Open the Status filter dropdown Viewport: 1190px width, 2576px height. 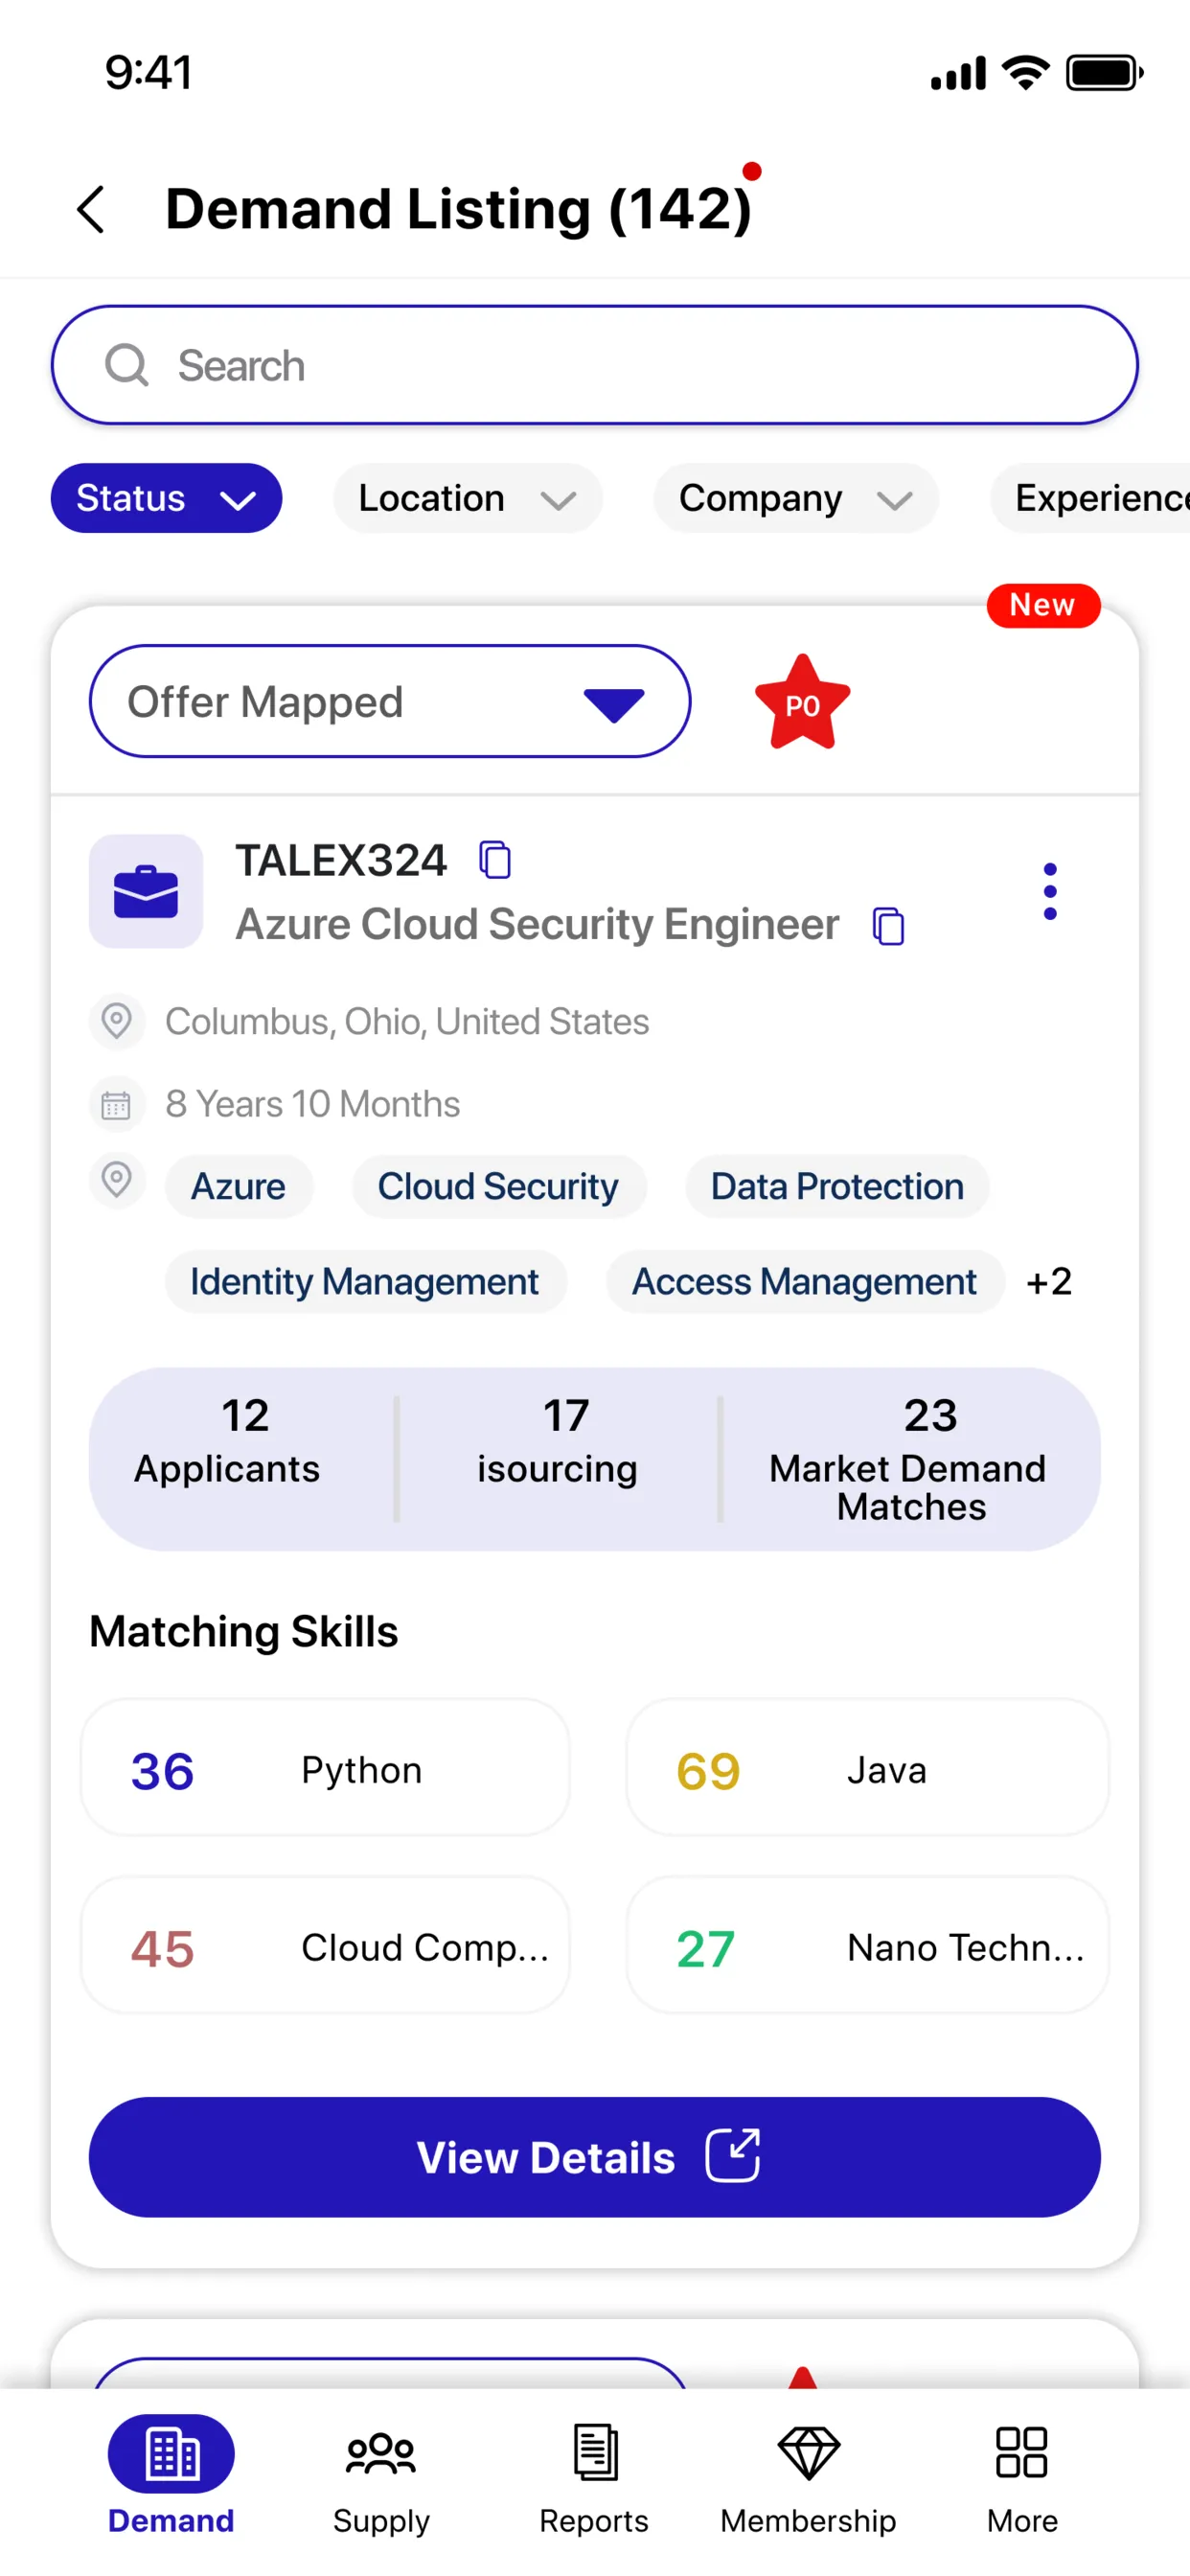pos(166,498)
